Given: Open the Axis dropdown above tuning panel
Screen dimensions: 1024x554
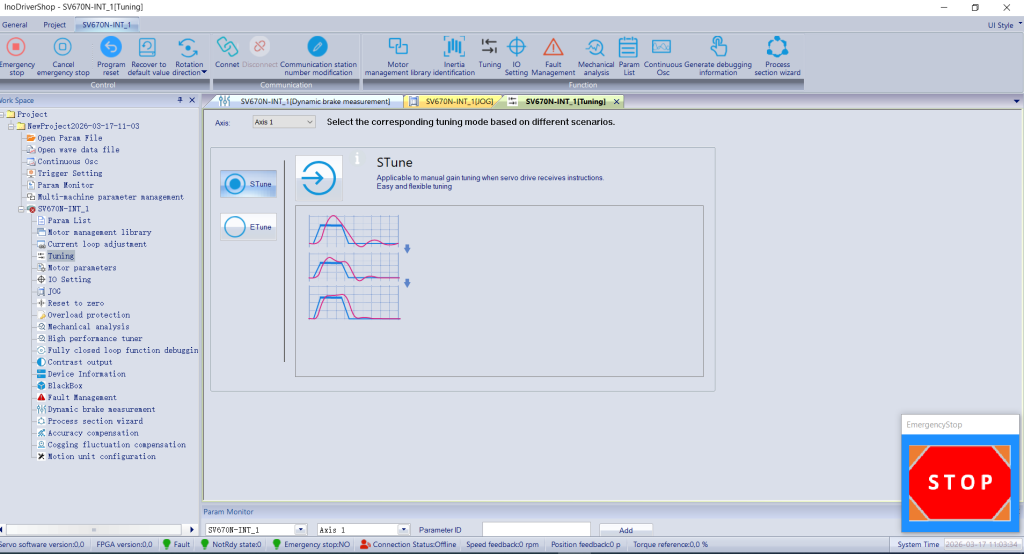Looking at the screenshot, I should [283, 122].
